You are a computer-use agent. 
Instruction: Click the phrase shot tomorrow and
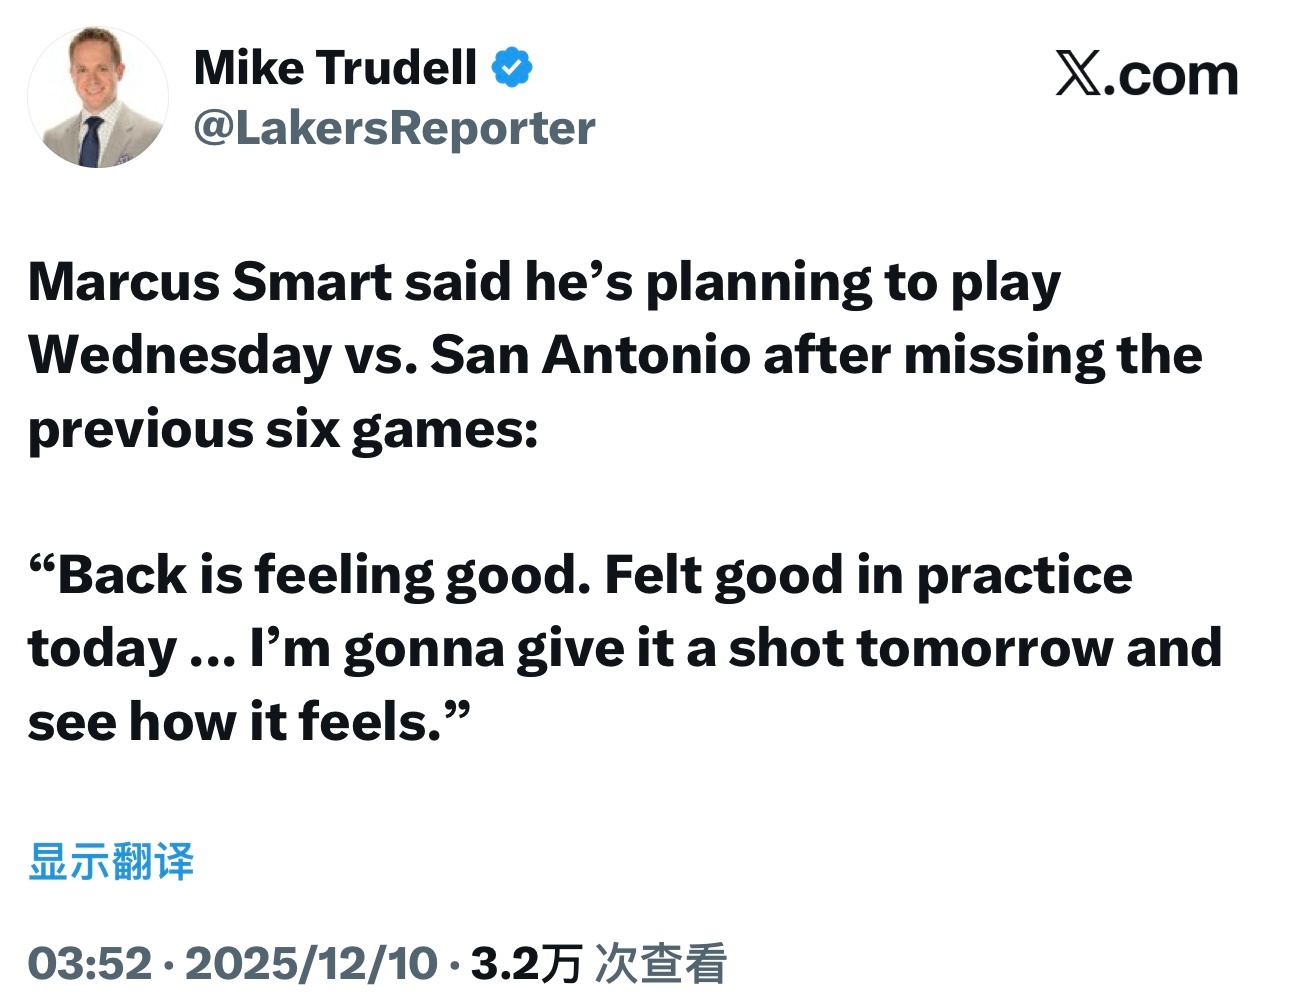click(x=975, y=648)
